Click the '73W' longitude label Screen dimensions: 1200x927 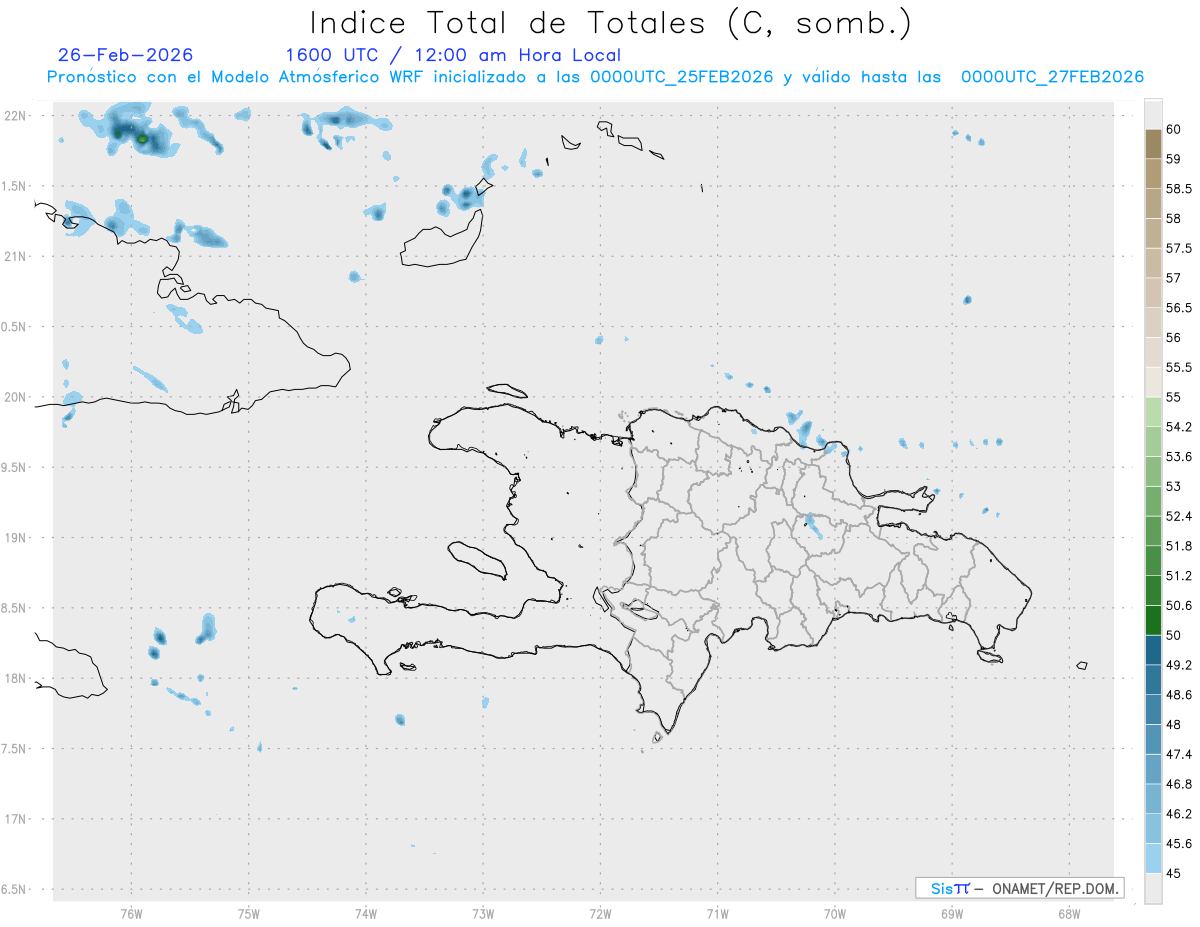483,914
